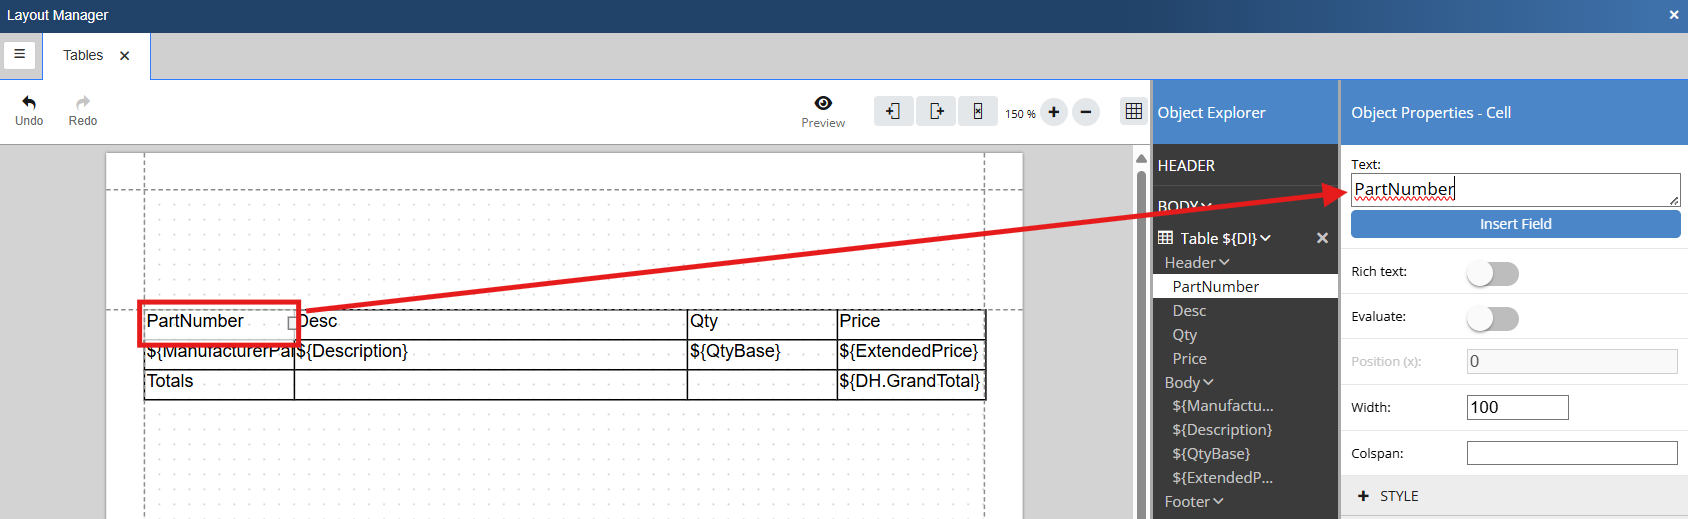Screen dimensions: 1688x519
Task: Click the Undo arrow icon
Action: pyautogui.click(x=29, y=103)
